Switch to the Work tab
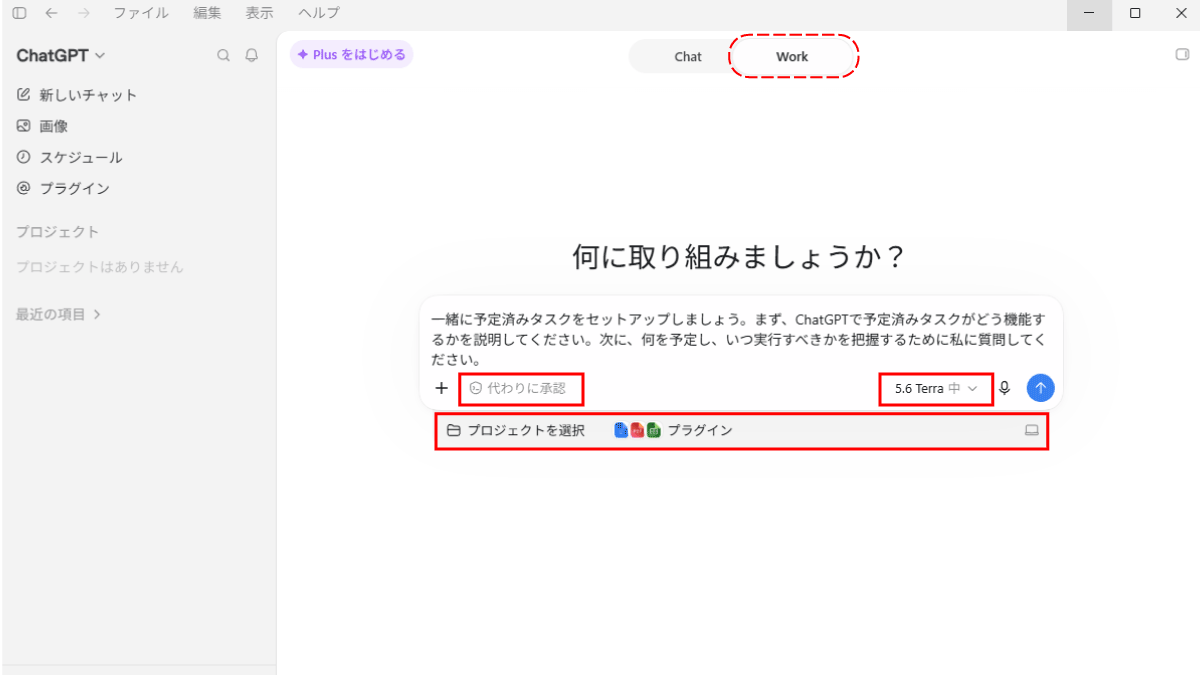The height and width of the screenshot is (675, 1200). tap(792, 56)
